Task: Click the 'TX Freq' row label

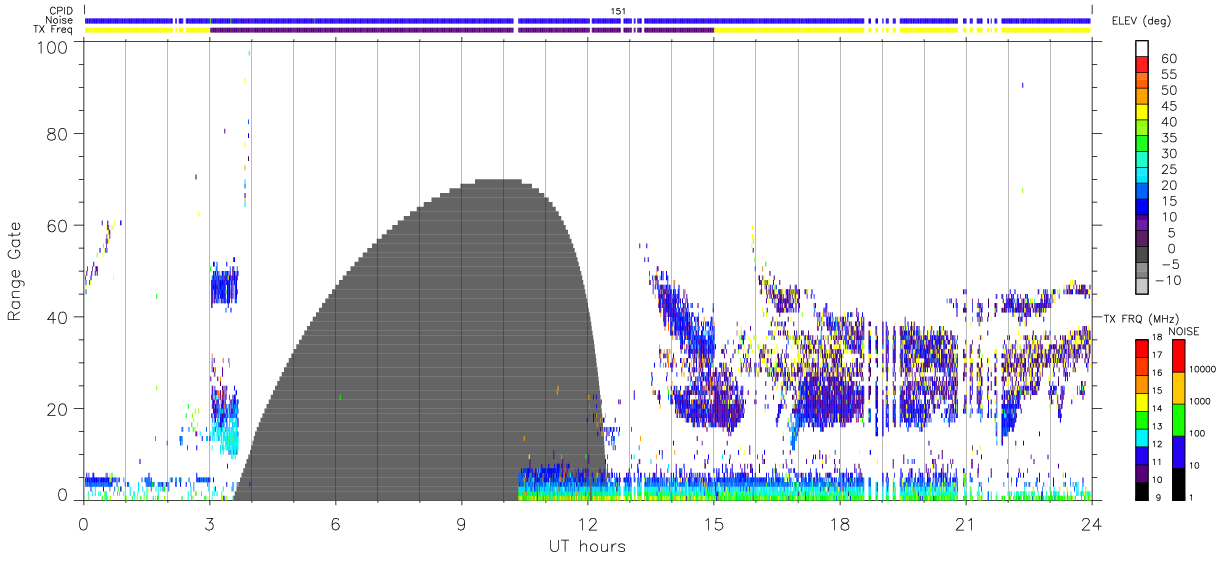Action: tap(54, 30)
